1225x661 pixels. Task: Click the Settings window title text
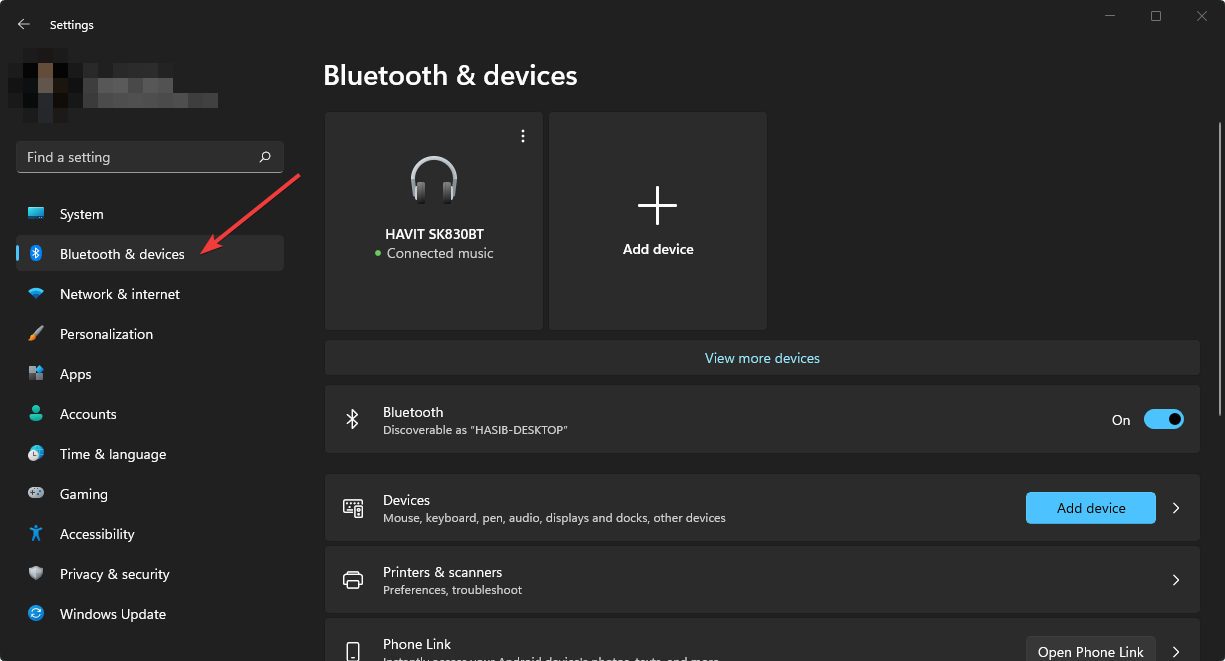coord(72,25)
